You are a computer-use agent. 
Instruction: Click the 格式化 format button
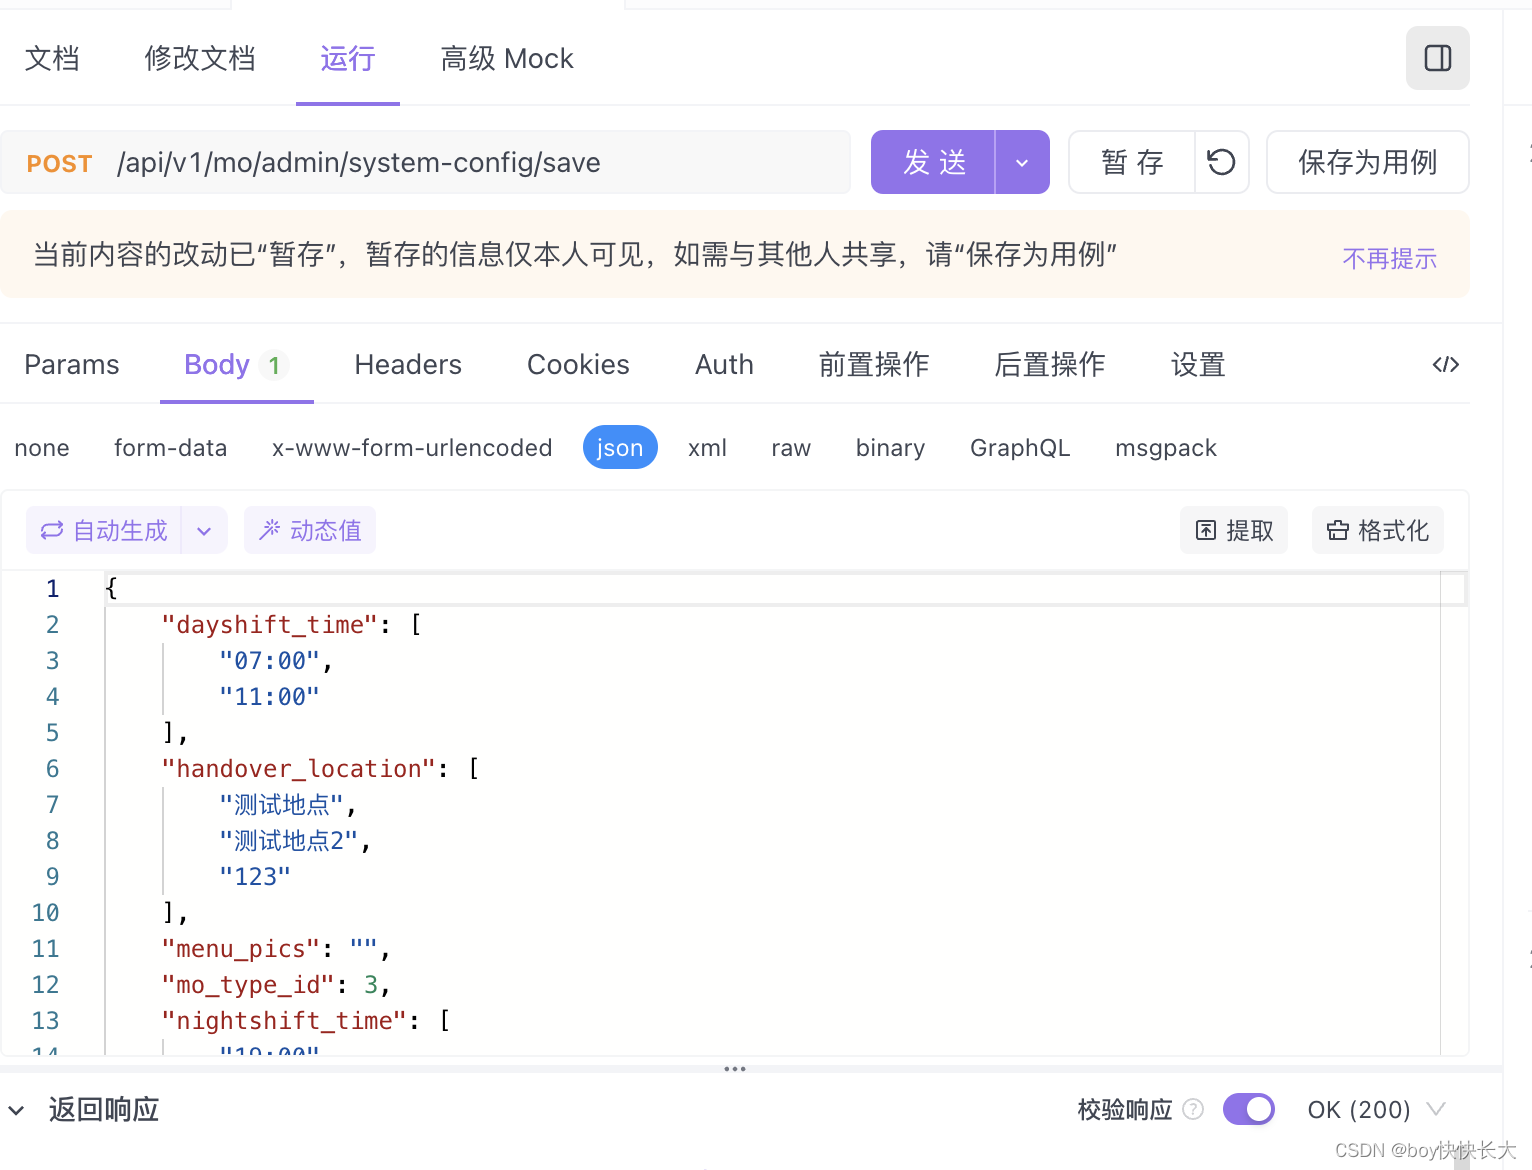[1377, 530]
